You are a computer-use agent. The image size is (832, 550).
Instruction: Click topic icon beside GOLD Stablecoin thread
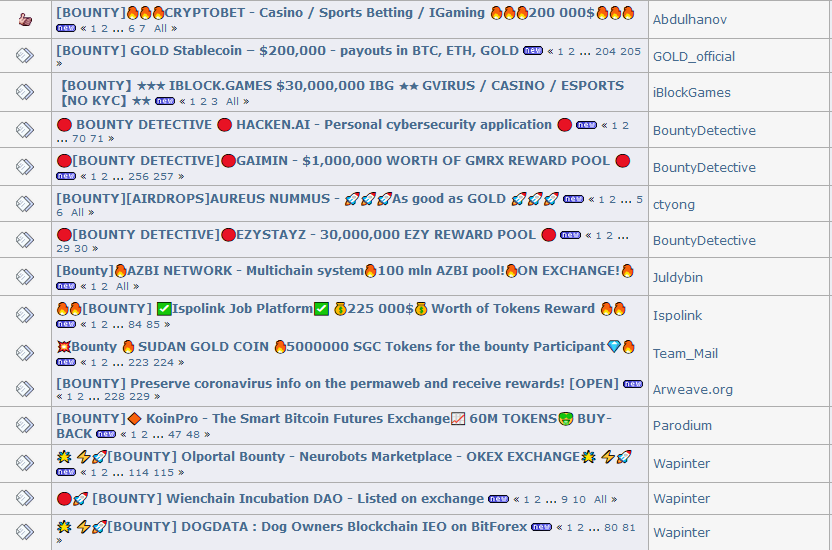click(25, 55)
